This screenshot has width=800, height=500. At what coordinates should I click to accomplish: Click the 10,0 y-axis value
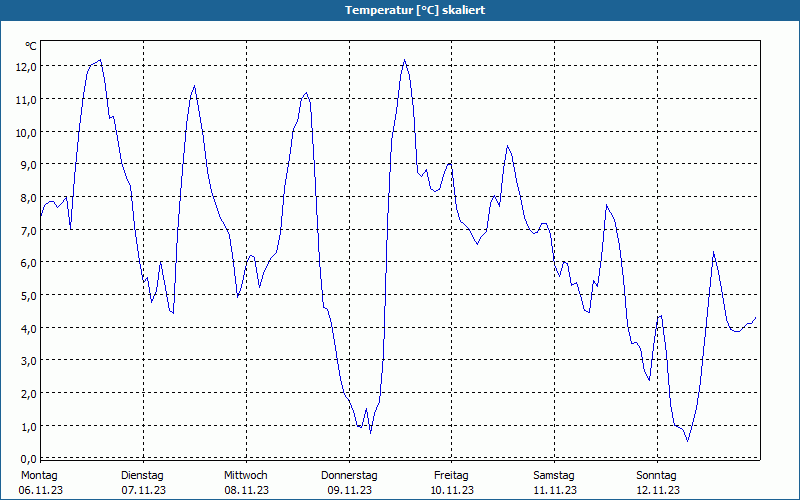coord(26,132)
